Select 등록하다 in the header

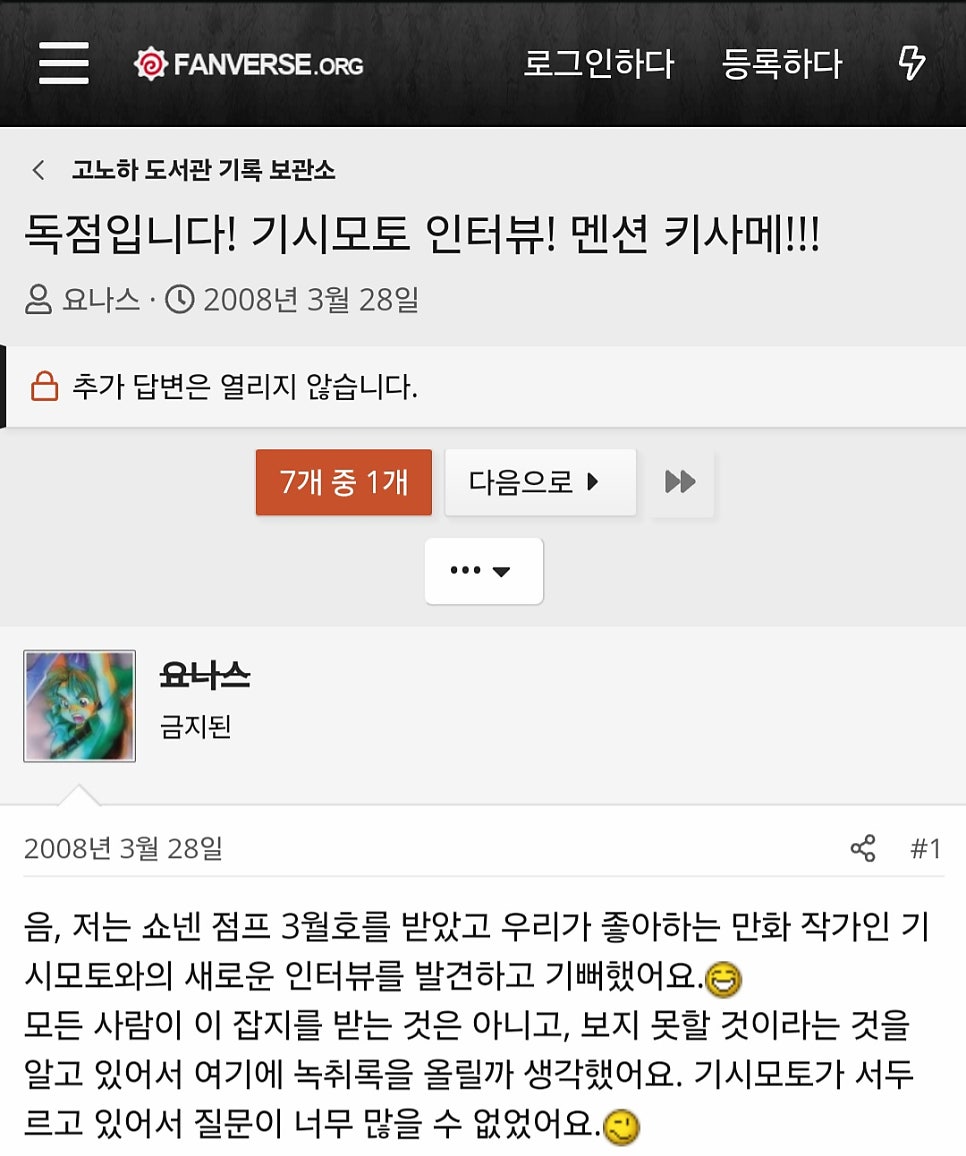click(782, 63)
